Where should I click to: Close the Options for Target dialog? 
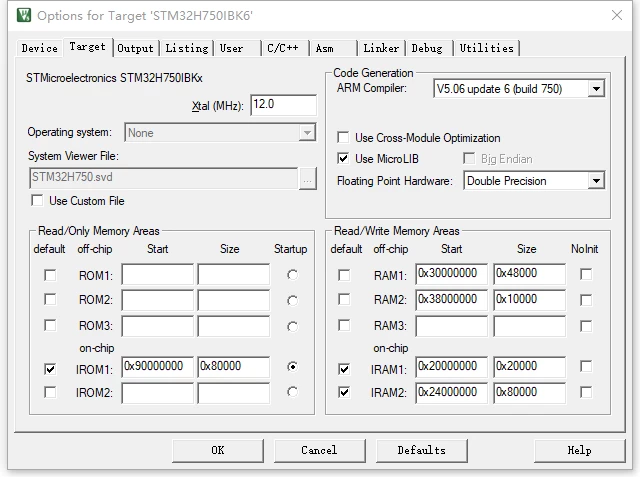click(x=617, y=16)
